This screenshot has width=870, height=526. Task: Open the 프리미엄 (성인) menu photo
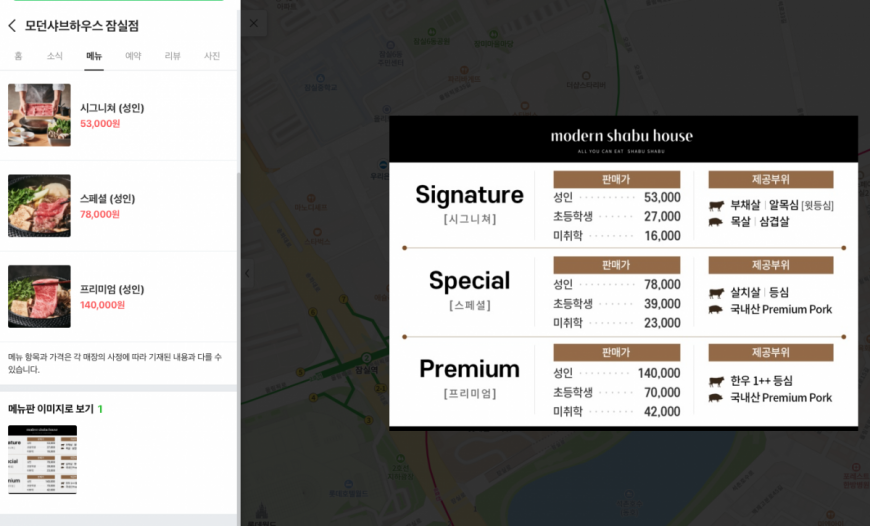click(39, 296)
